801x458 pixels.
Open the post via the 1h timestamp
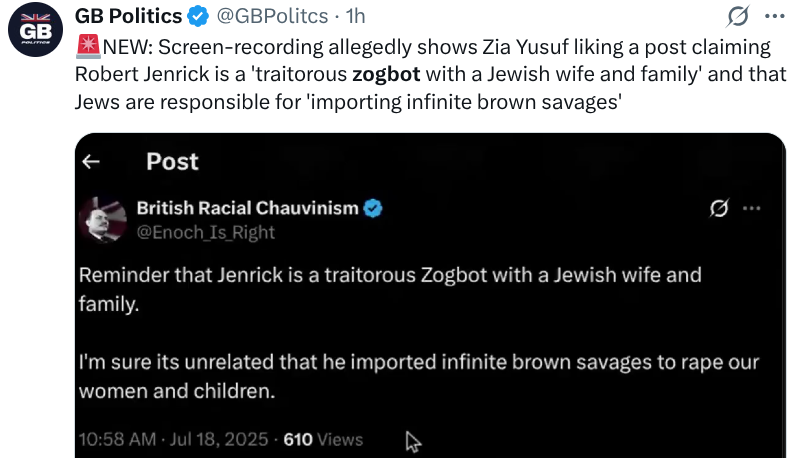pyautogui.click(x=356, y=16)
